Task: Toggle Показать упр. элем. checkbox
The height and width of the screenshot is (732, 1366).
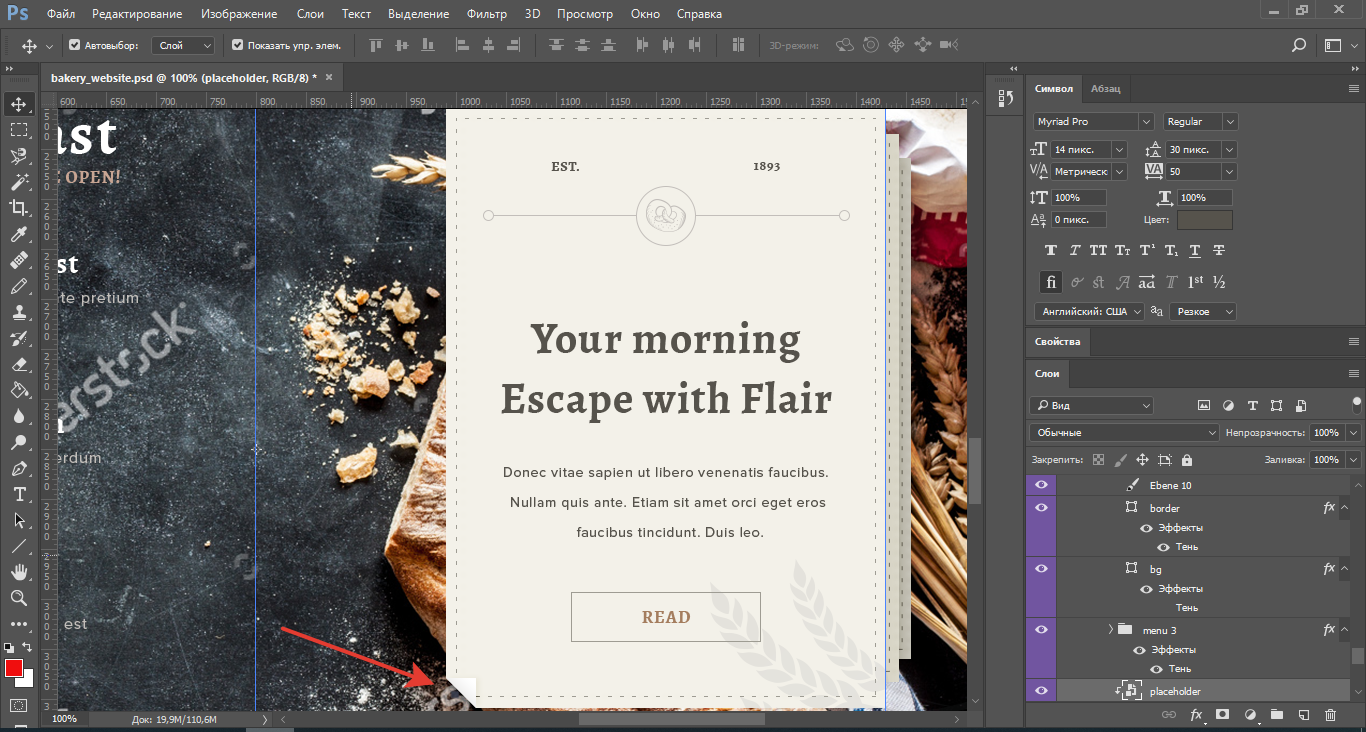Action: click(238, 45)
